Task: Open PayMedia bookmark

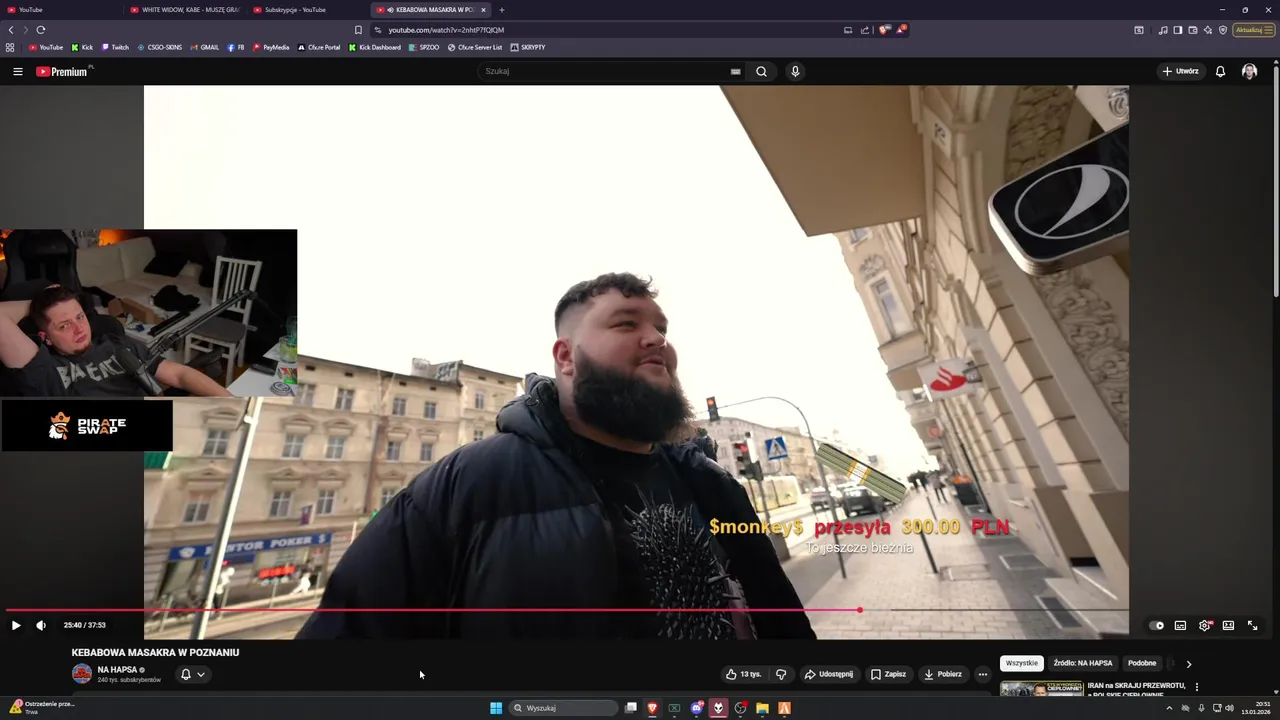Action: (x=271, y=47)
